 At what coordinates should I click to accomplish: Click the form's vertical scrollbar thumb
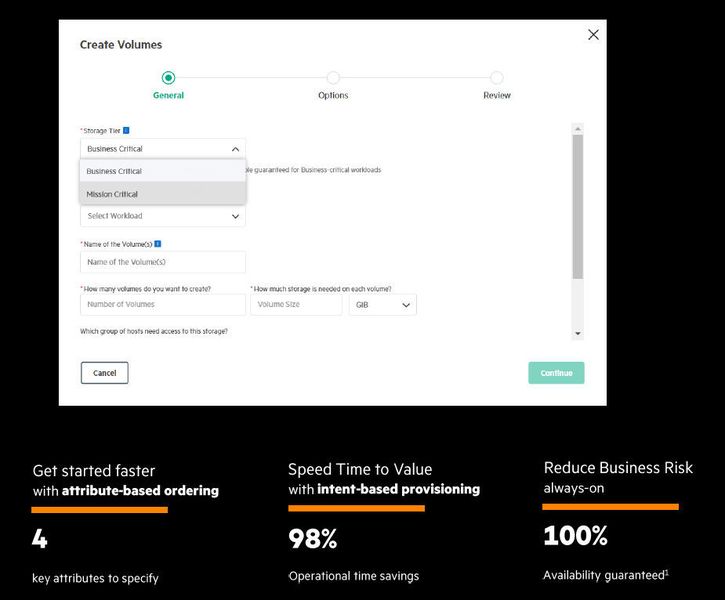(x=577, y=205)
